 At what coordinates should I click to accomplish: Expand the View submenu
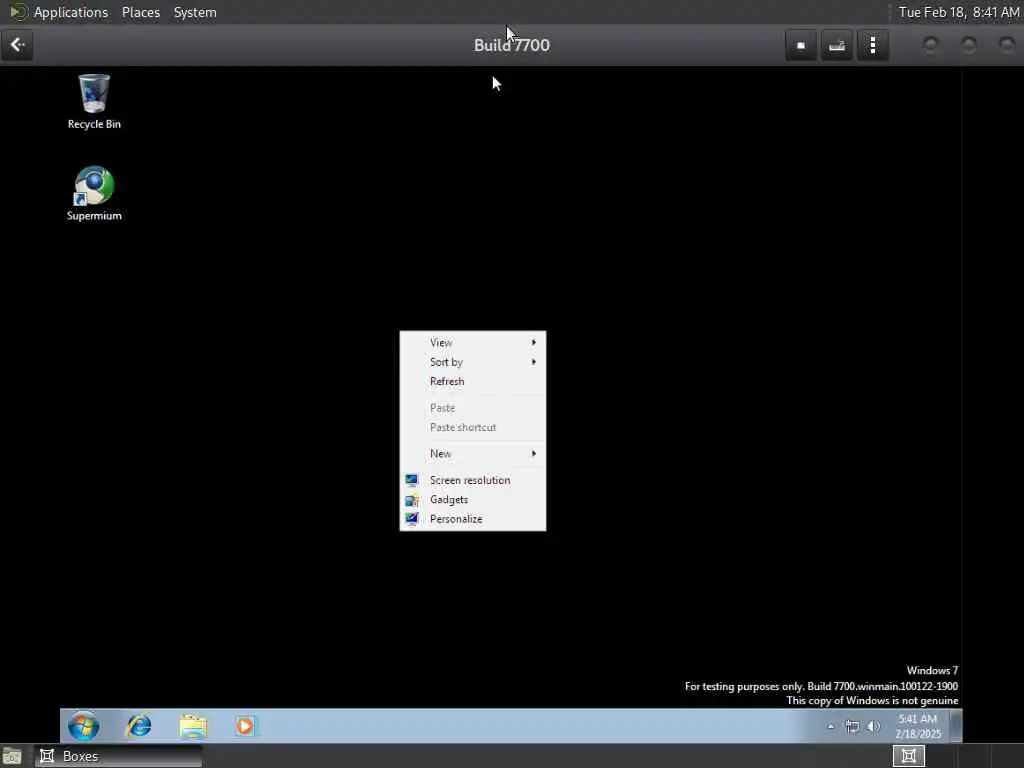pyautogui.click(x=473, y=342)
